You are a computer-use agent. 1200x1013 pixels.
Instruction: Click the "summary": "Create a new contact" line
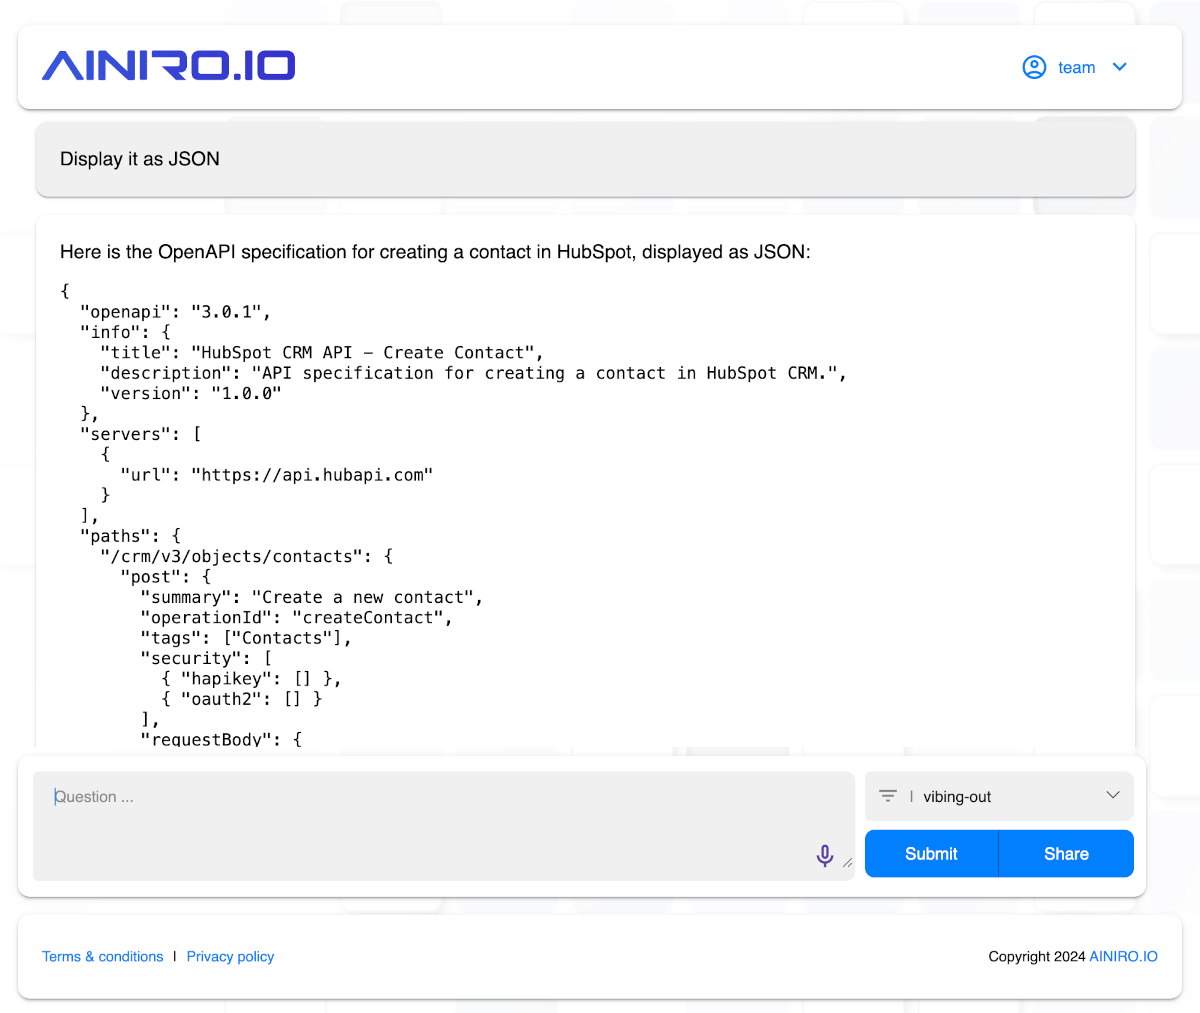(x=312, y=598)
